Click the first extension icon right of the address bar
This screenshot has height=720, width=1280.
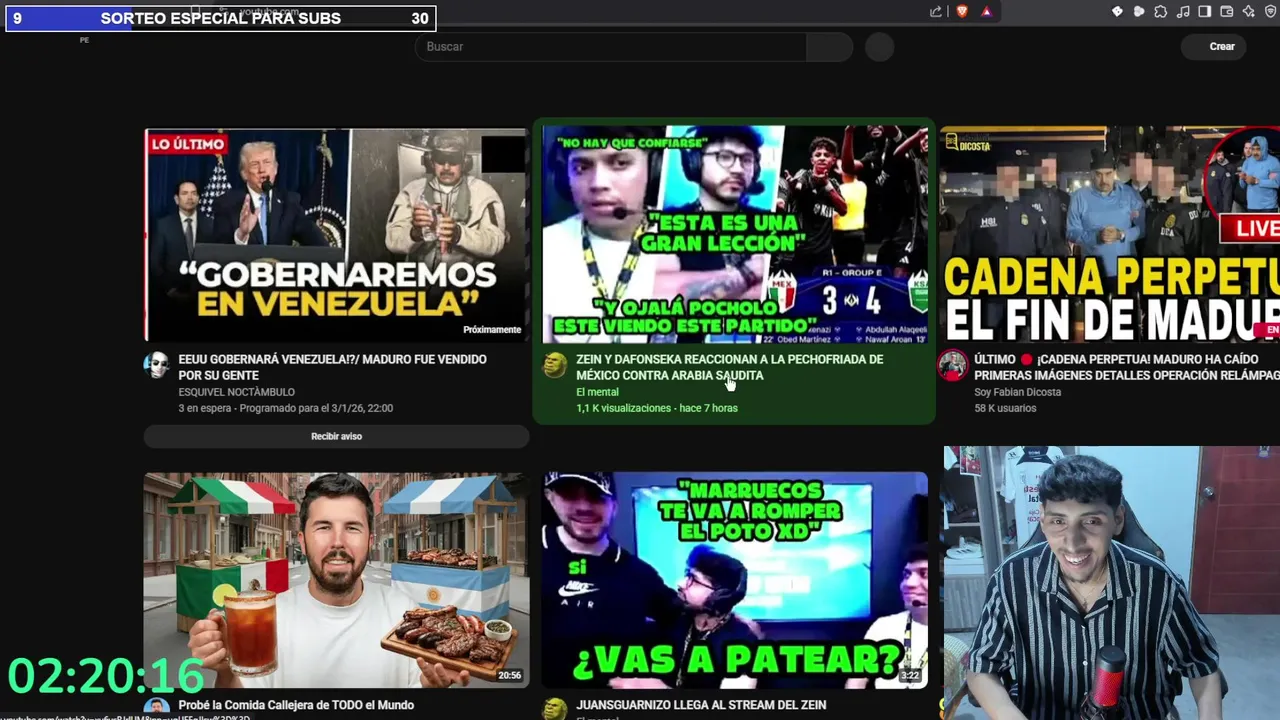[x=1117, y=12]
